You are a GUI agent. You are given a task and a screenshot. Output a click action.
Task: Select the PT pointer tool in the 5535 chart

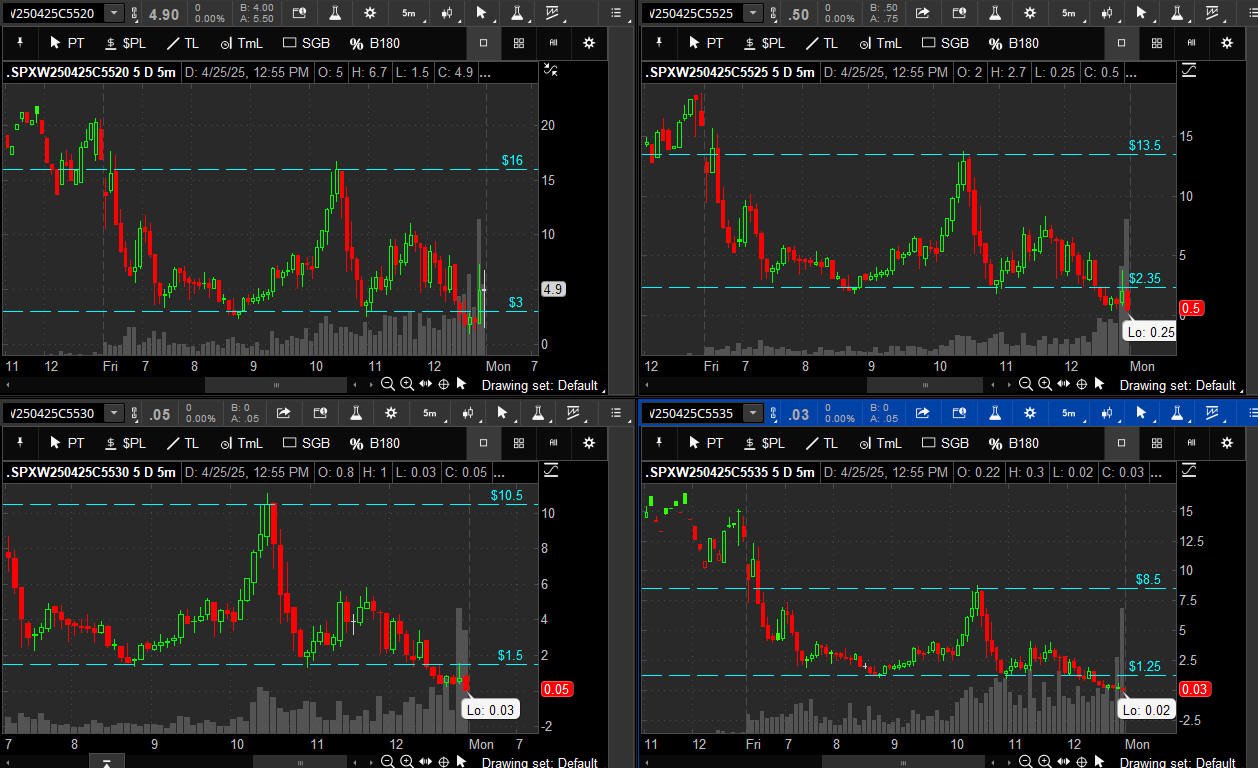pyautogui.click(x=704, y=443)
